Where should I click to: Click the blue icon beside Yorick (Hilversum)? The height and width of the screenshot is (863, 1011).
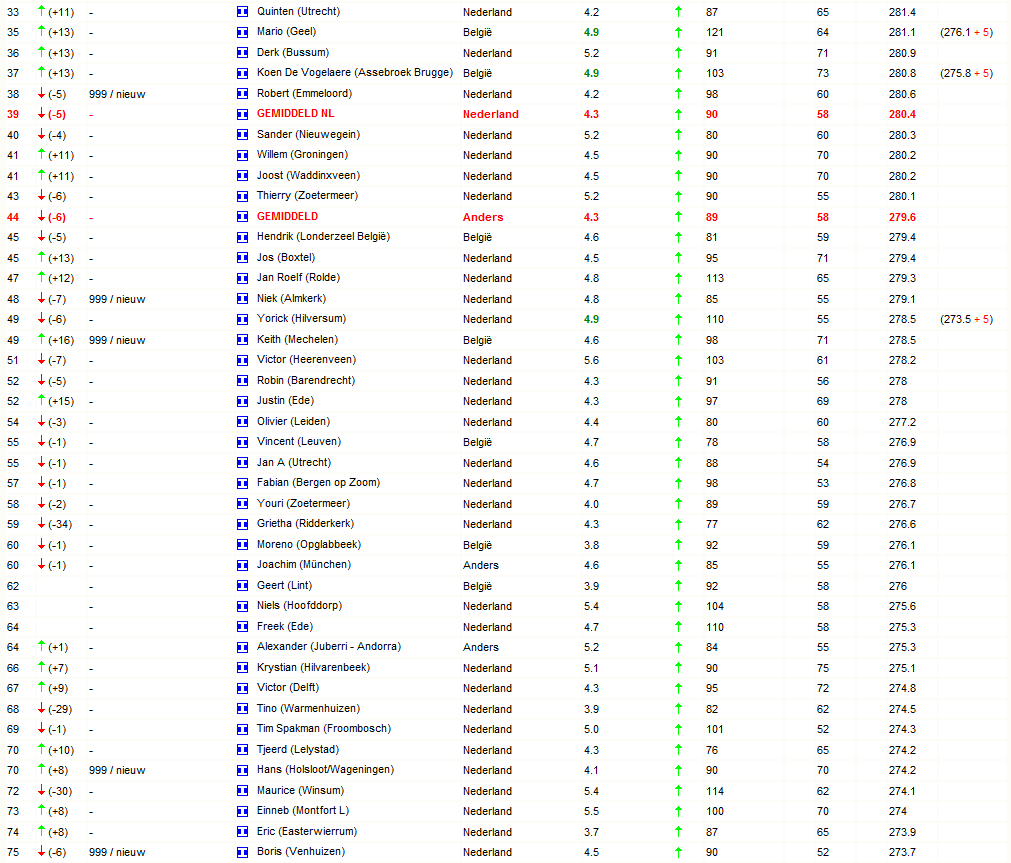click(x=242, y=319)
